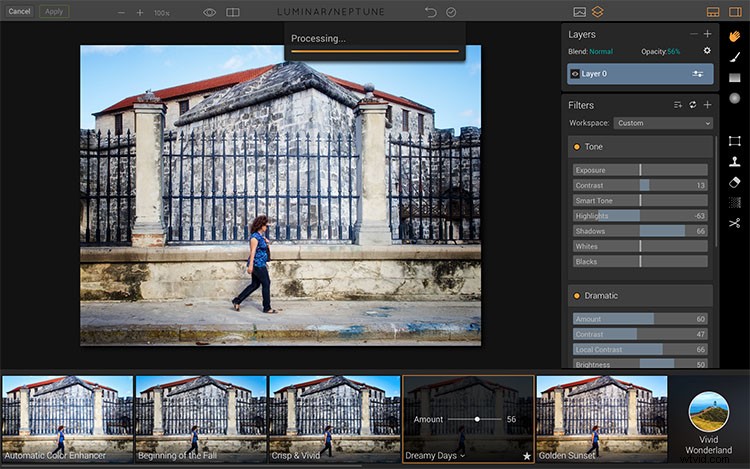This screenshot has height=469, width=750.
Task: Add a filter with plus icon
Action: (707, 105)
